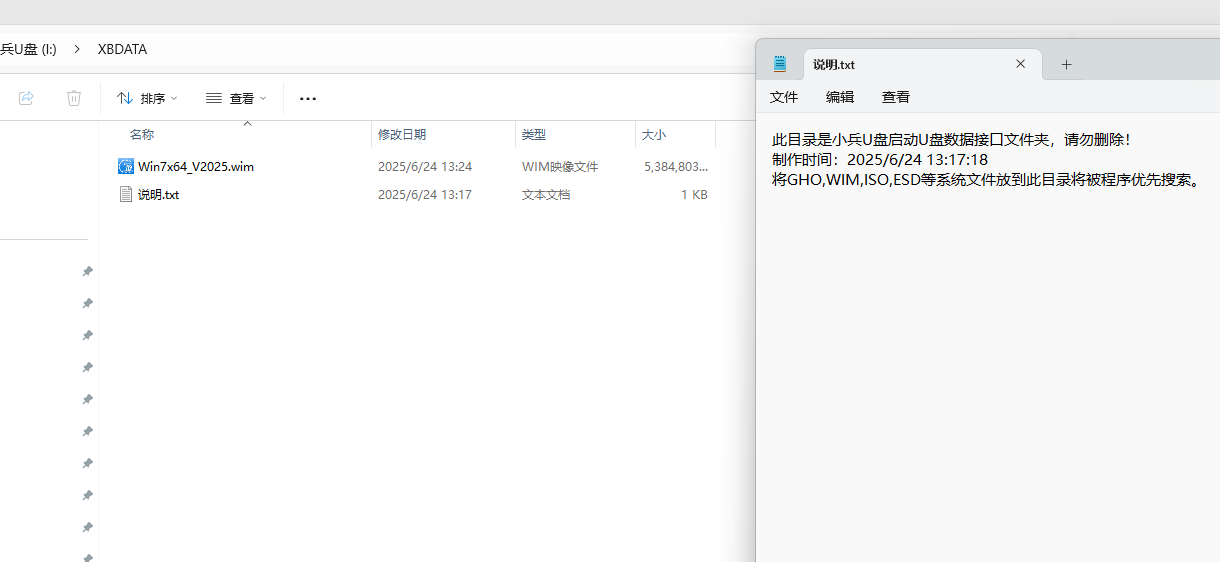The width and height of the screenshot is (1220, 562).
Task: Click the 2025/6/24 13:24 modified date cell
Action: [x=425, y=167]
